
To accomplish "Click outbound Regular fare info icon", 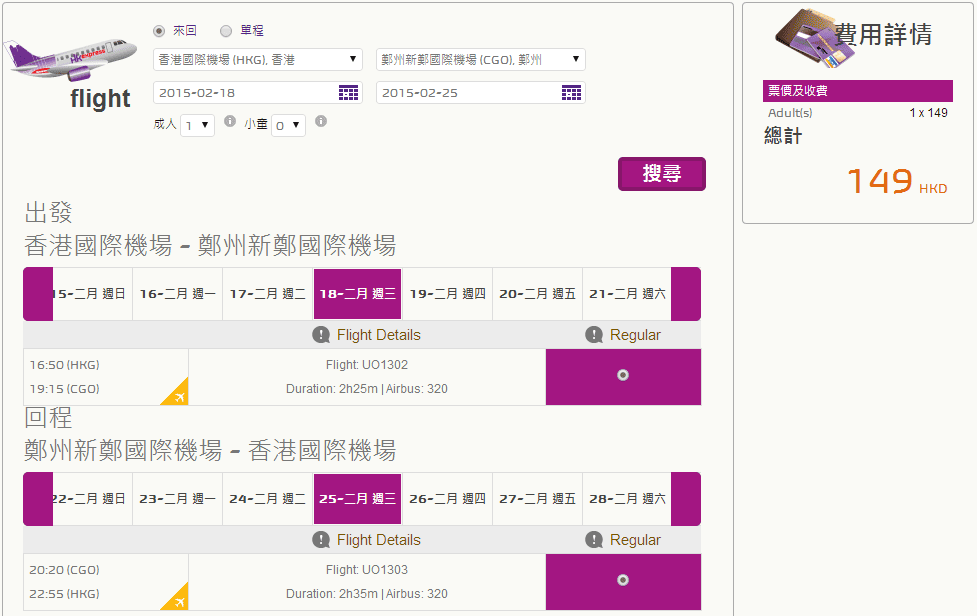I will pyautogui.click(x=594, y=335).
